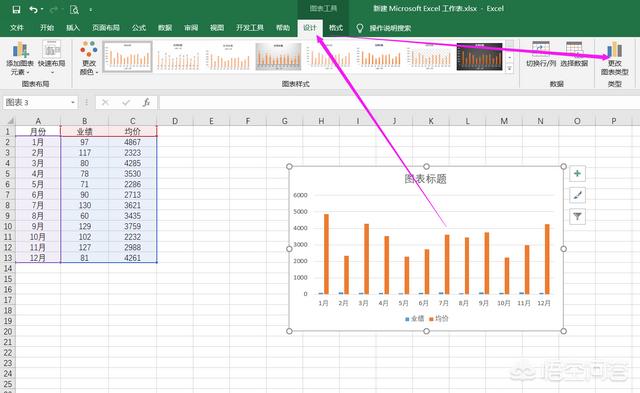Image resolution: width=640 pixels, height=393 pixels.
Task: Click cell B3 with value 117
Action: click(84, 153)
